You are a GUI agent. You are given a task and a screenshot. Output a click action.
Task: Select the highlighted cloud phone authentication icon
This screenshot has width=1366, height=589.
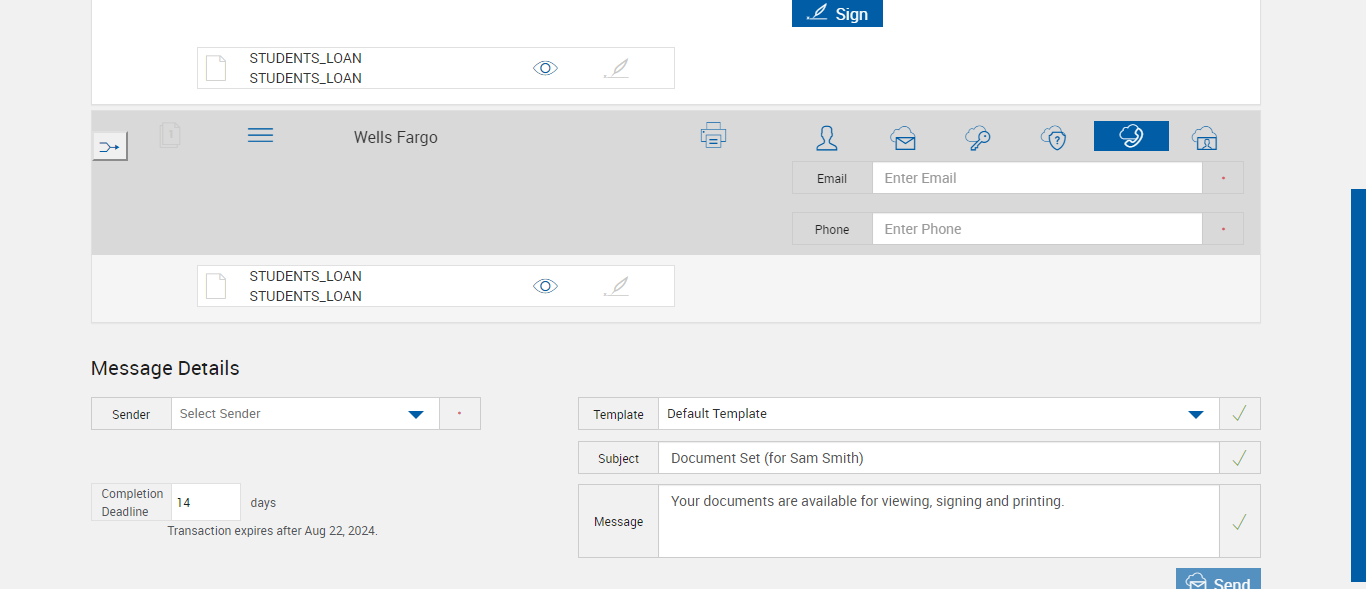1131,136
